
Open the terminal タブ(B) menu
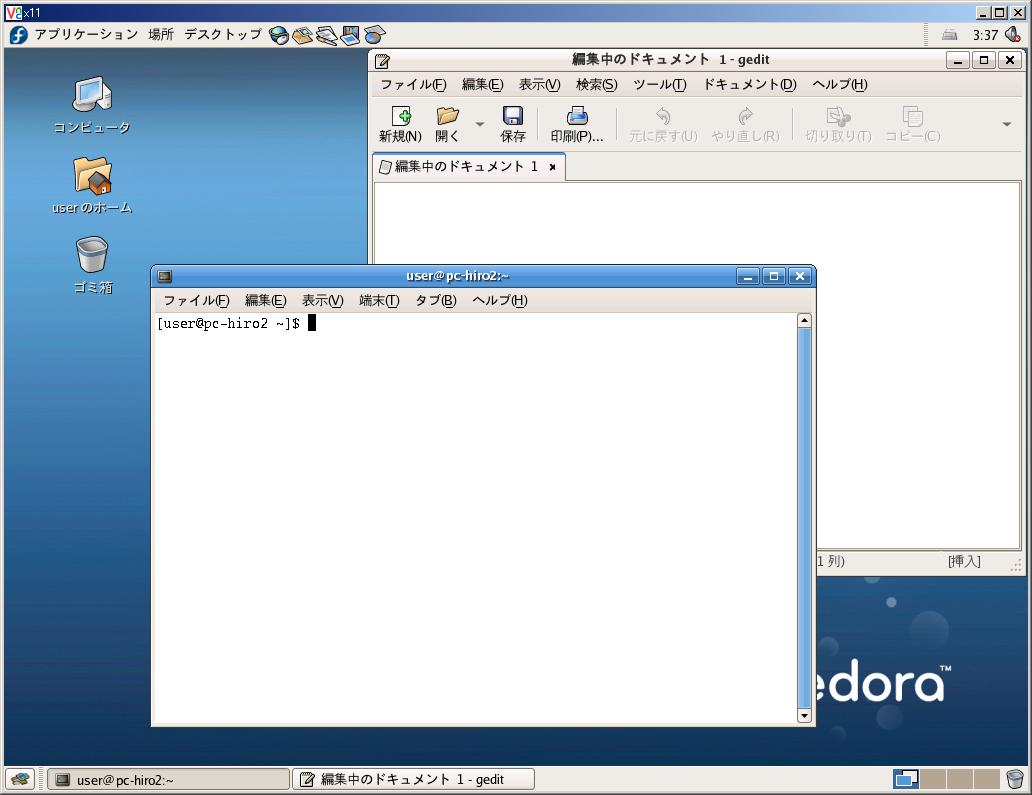435,301
